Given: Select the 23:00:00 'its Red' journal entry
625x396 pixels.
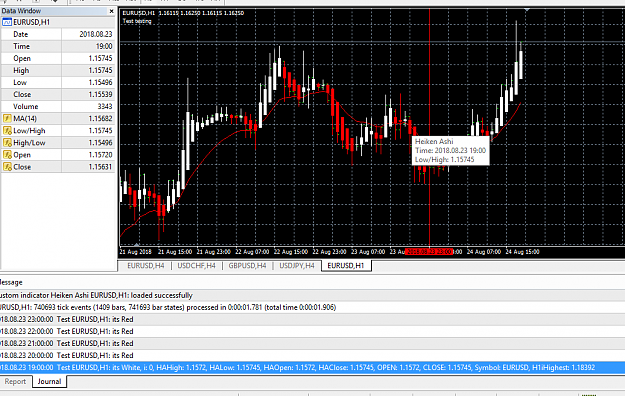Looking at the screenshot, I should point(312,319).
